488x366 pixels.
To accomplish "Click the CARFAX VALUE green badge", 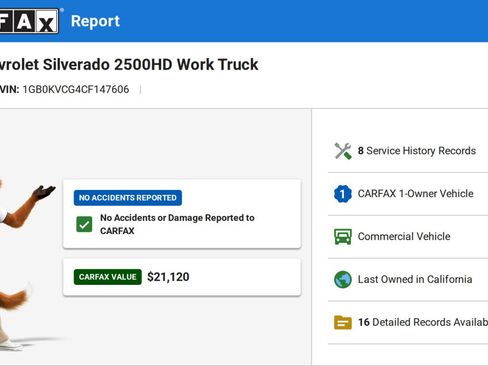I will [108, 277].
